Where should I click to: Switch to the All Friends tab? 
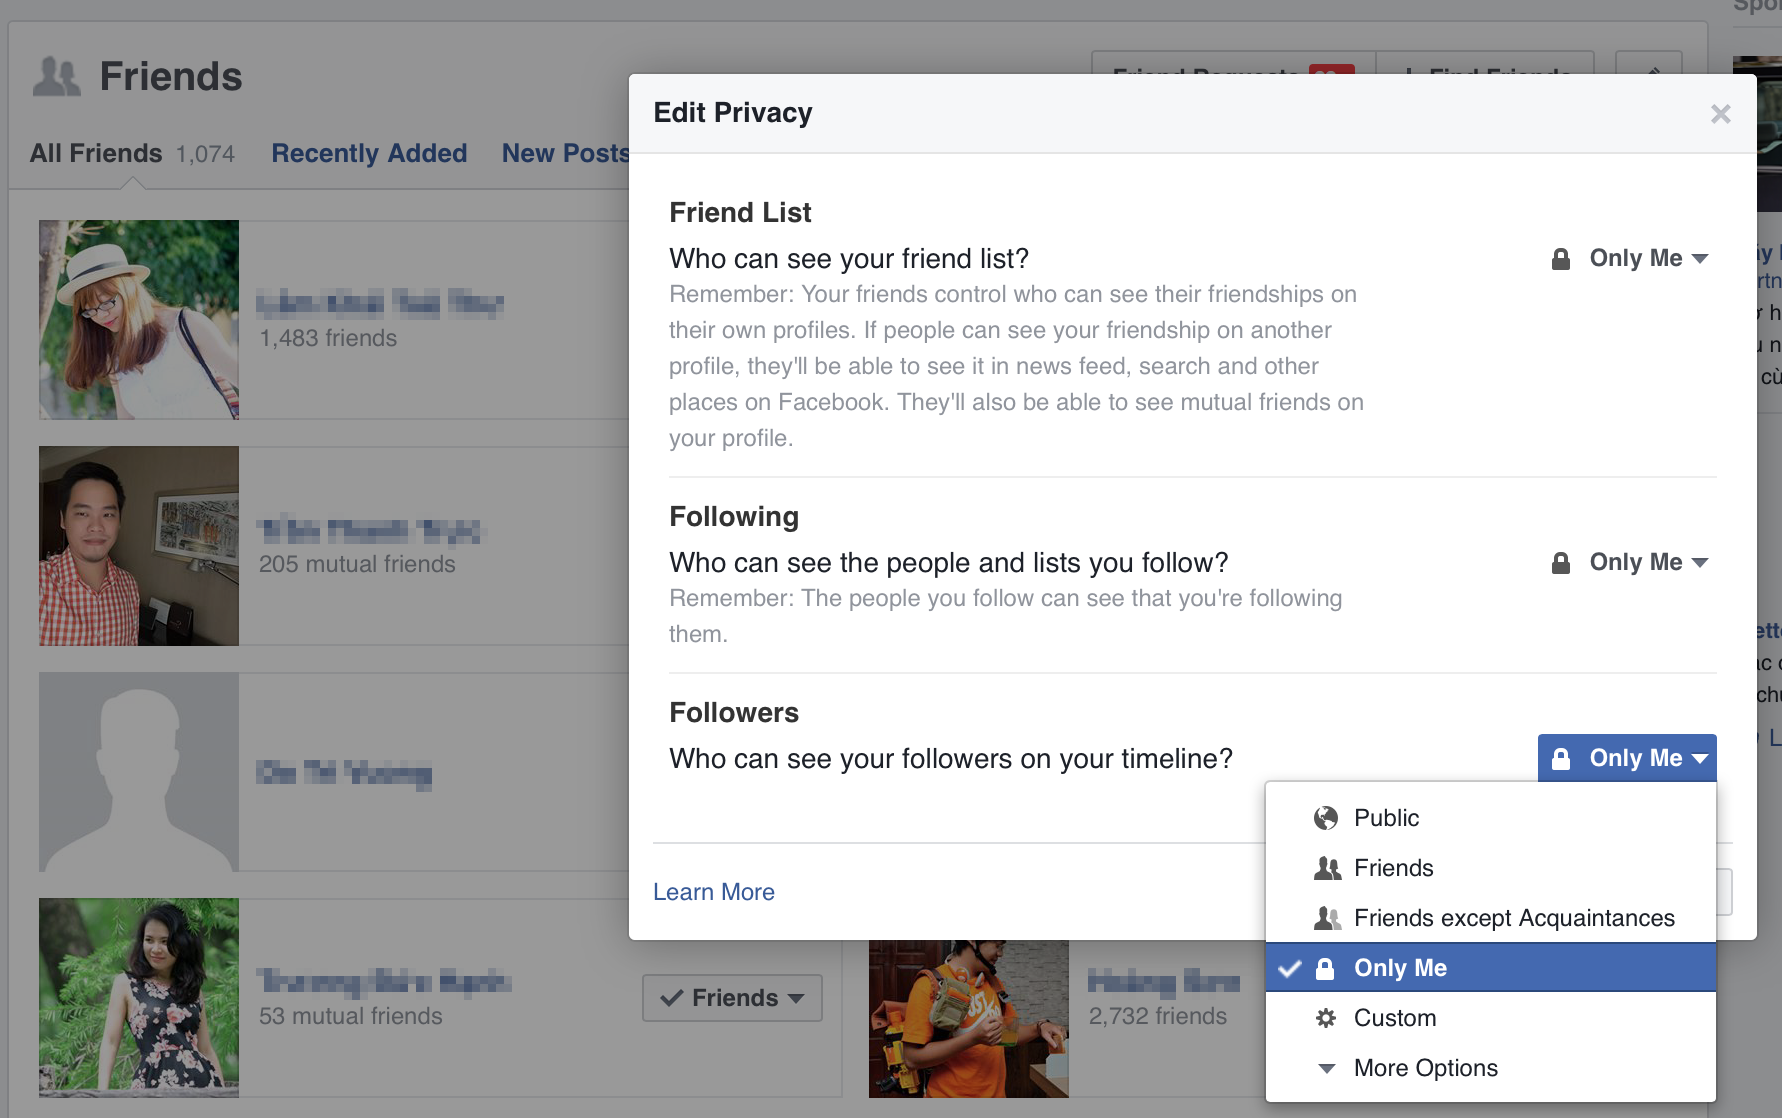(96, 153)
